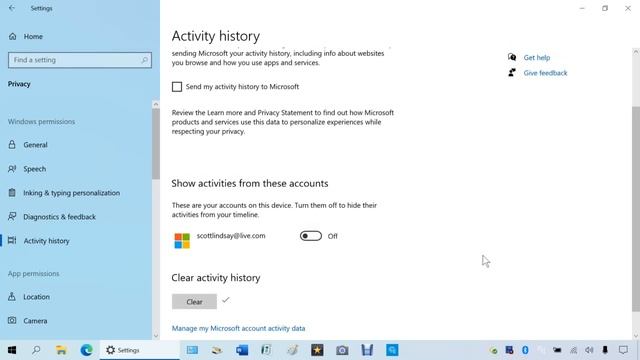Image resolution: width=640 pixels, height=360 pixels.
Task: Click the main content scroll up arrow
Action: 636,52
